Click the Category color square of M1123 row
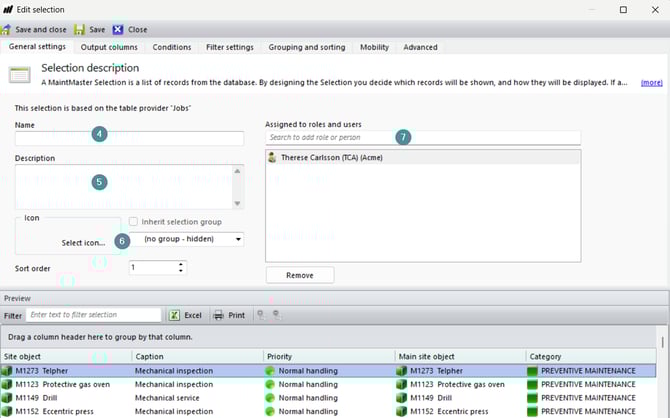The width and height of the screenshot is (670, 418). tap(532, 384)
